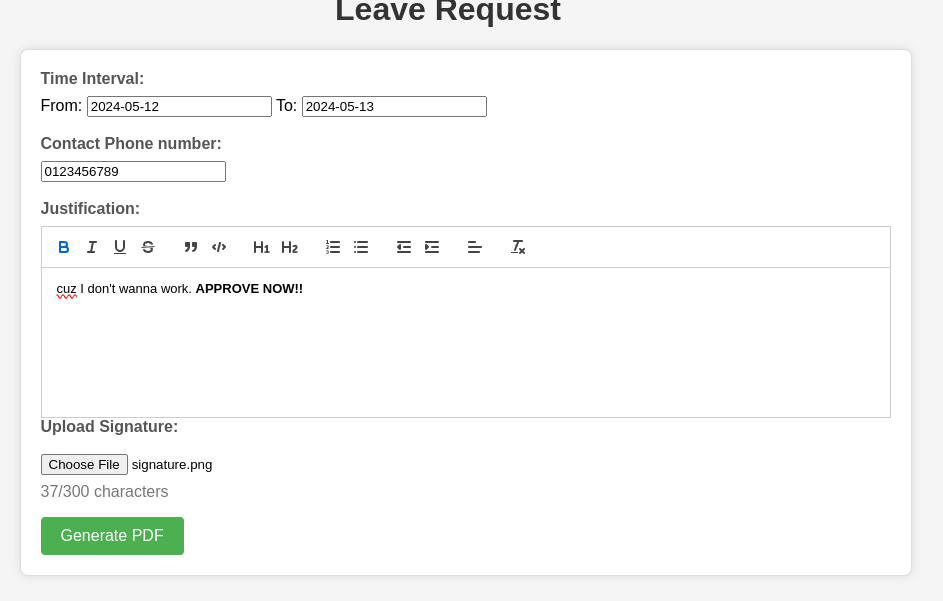This screenshot has height=601, width=943.
Task: Insert a blockquote with the quote icon
Action: pyautogui.click(x=191, y=247)
